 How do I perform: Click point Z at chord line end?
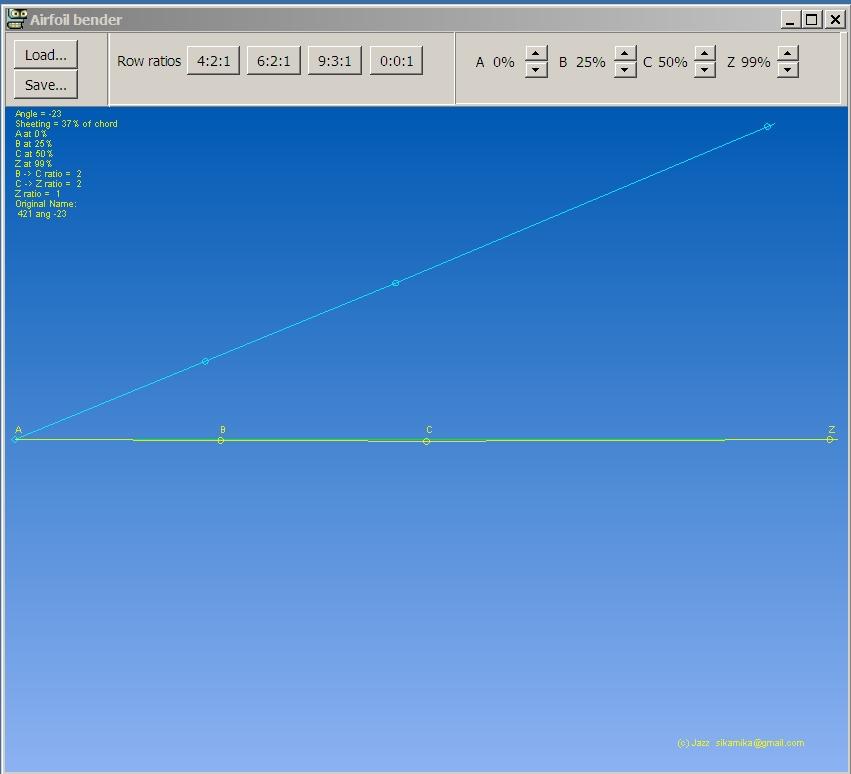pyautogui.click(x=830, y=439)
